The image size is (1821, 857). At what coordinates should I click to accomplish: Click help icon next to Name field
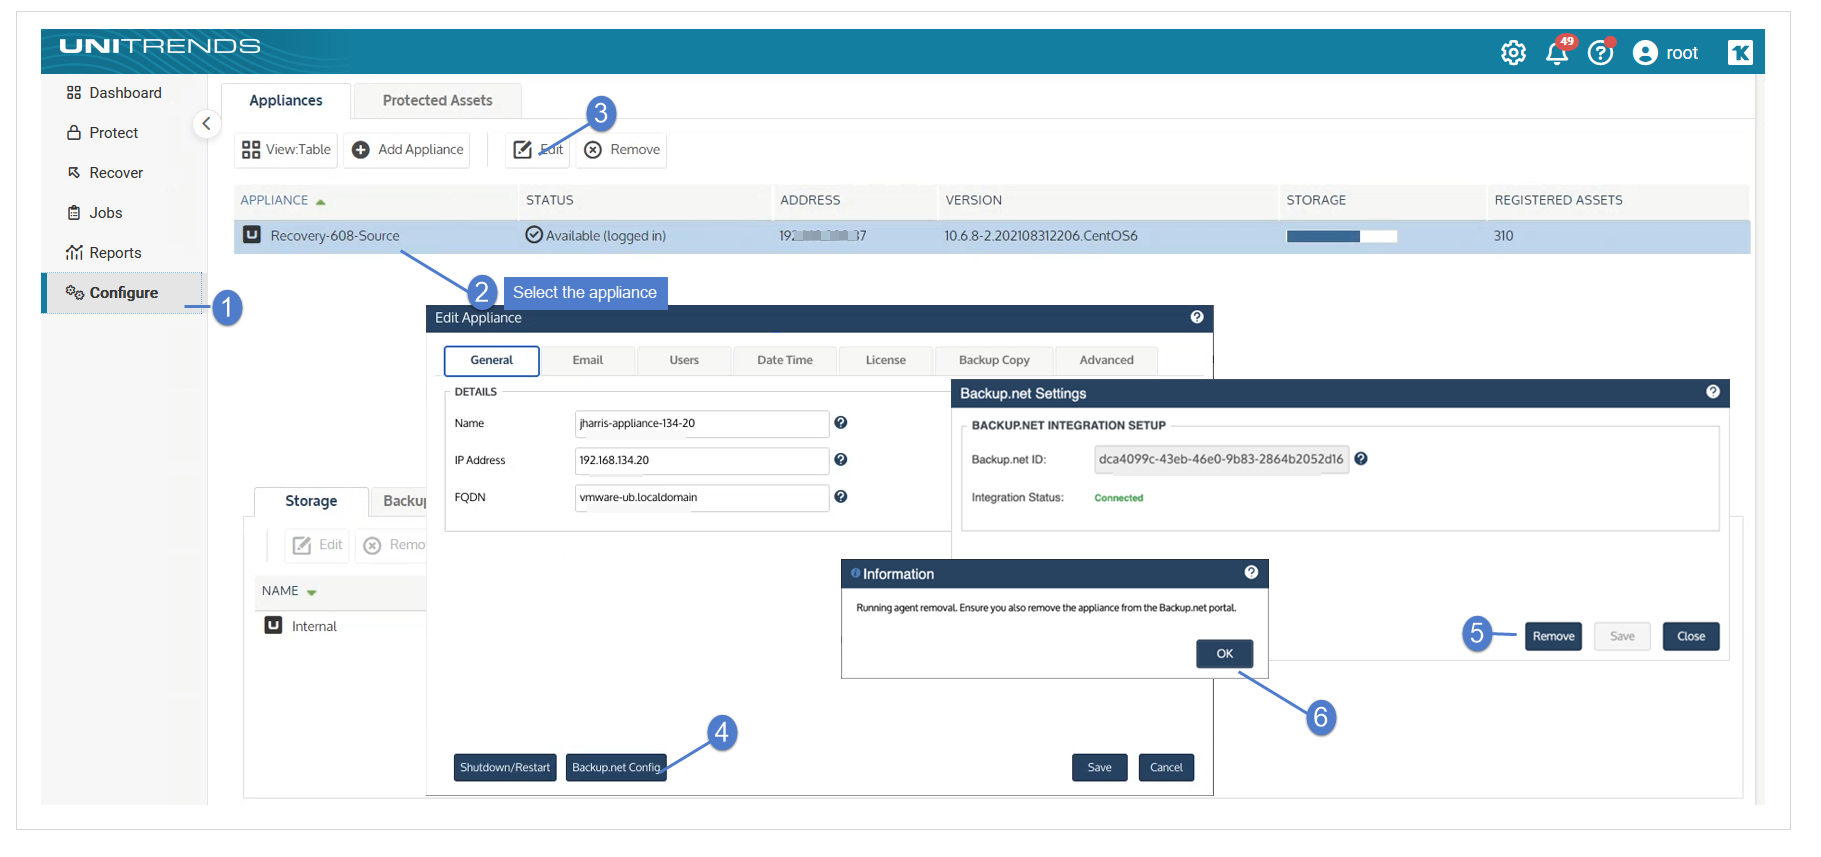point(841,423)
